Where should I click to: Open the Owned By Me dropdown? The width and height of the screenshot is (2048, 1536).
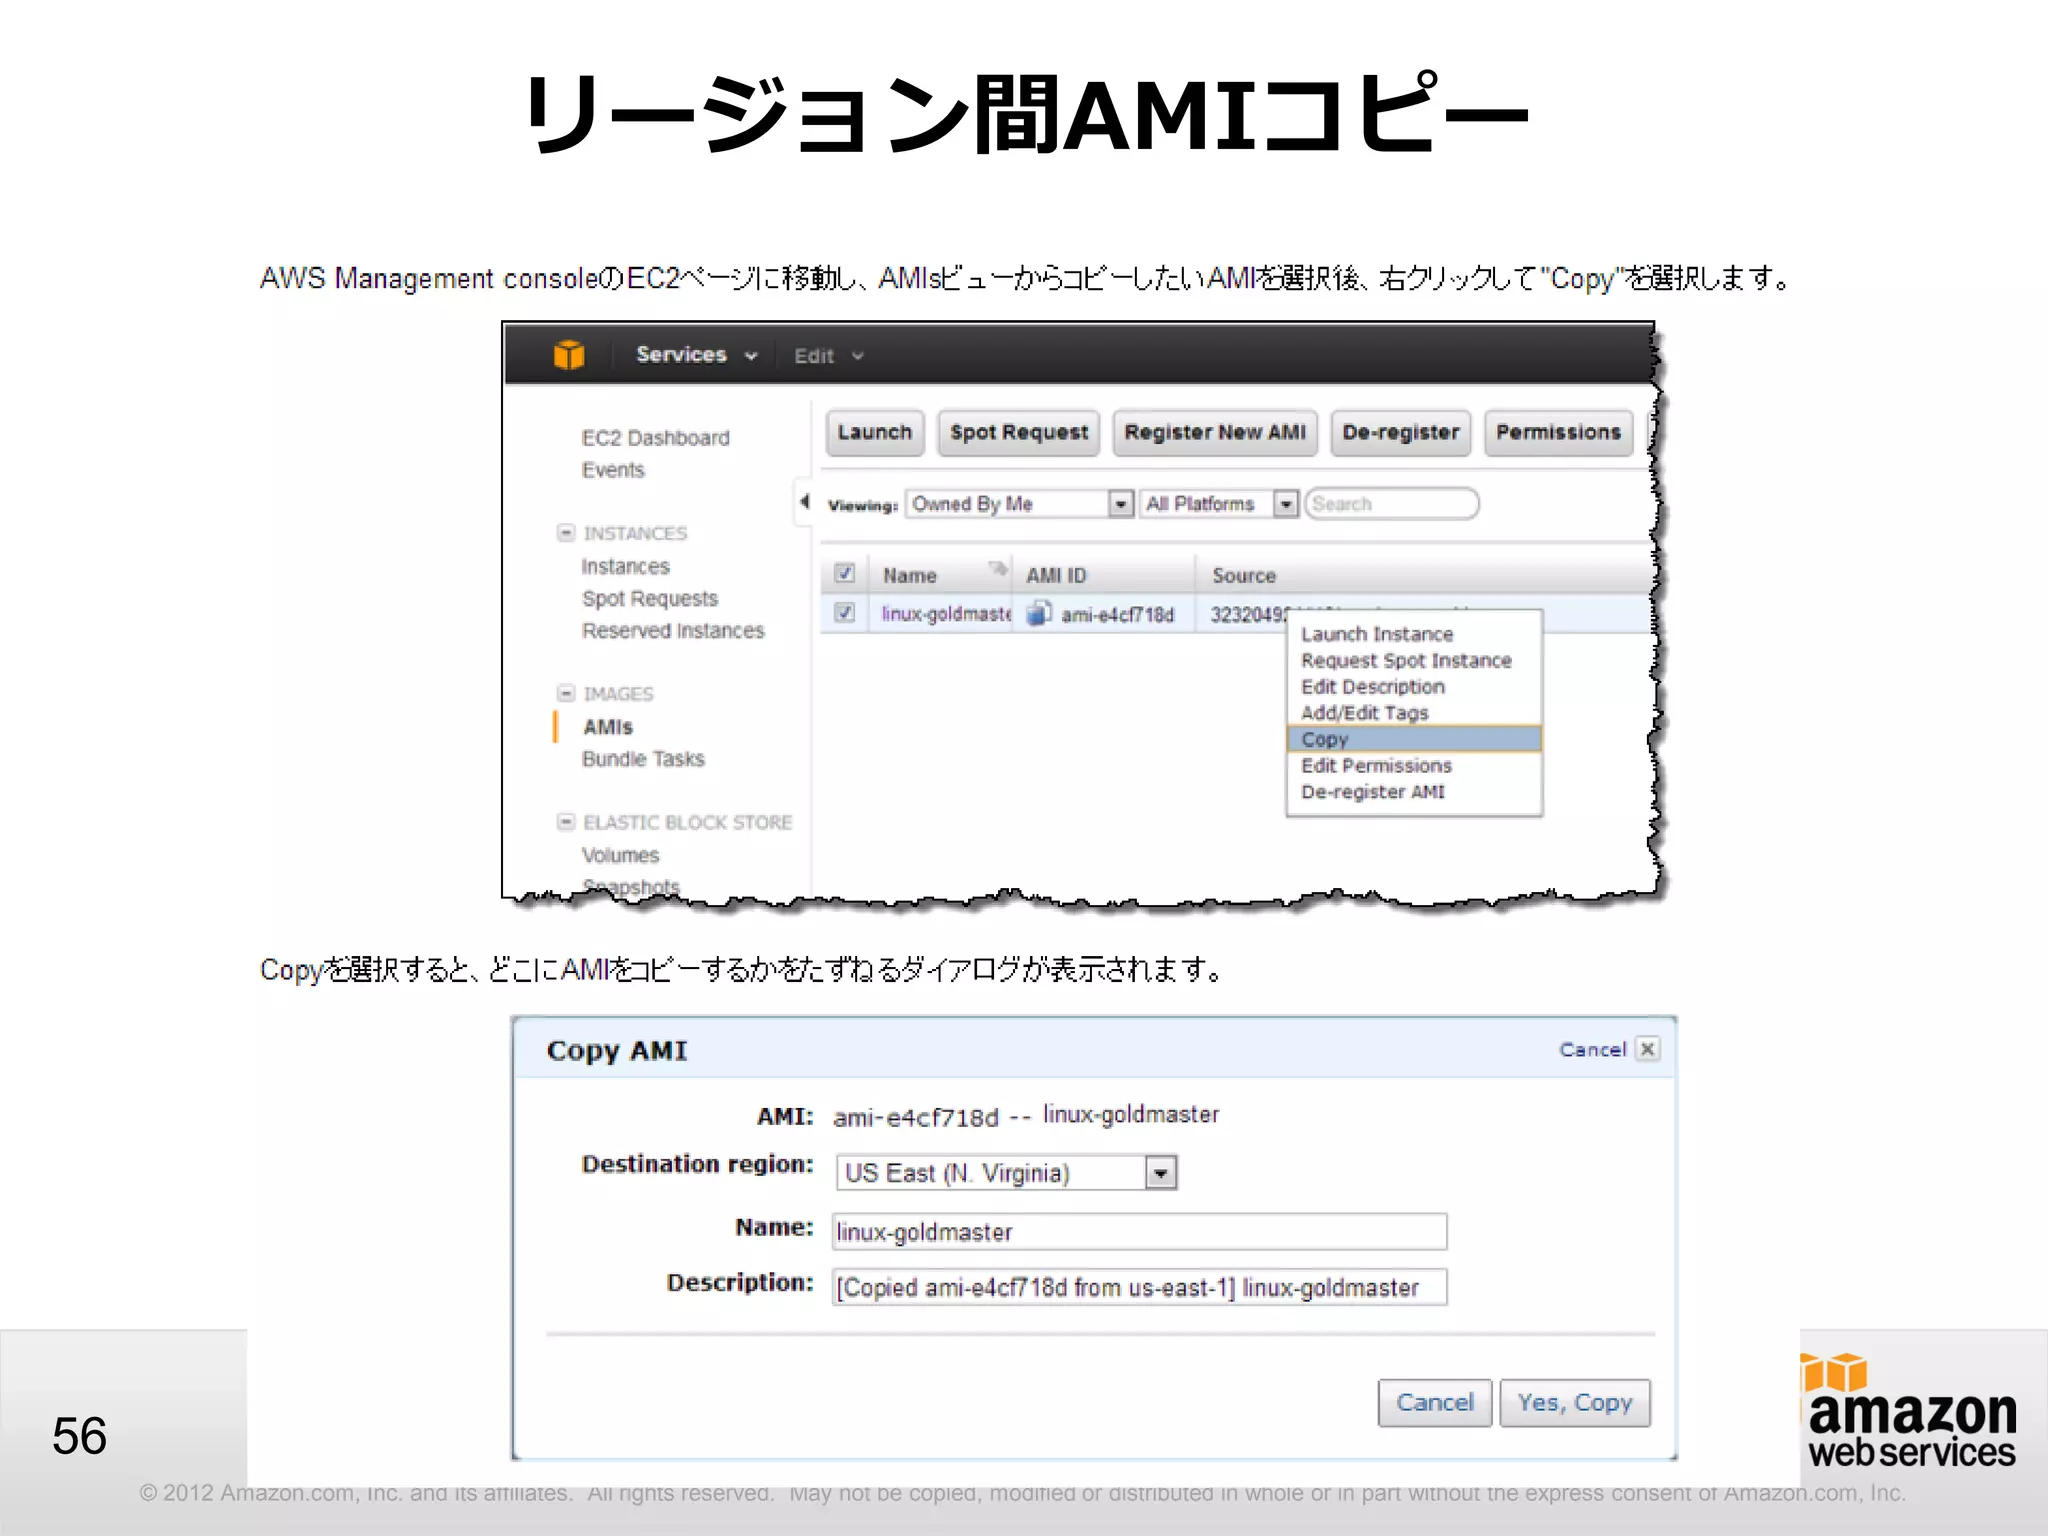1019,504
